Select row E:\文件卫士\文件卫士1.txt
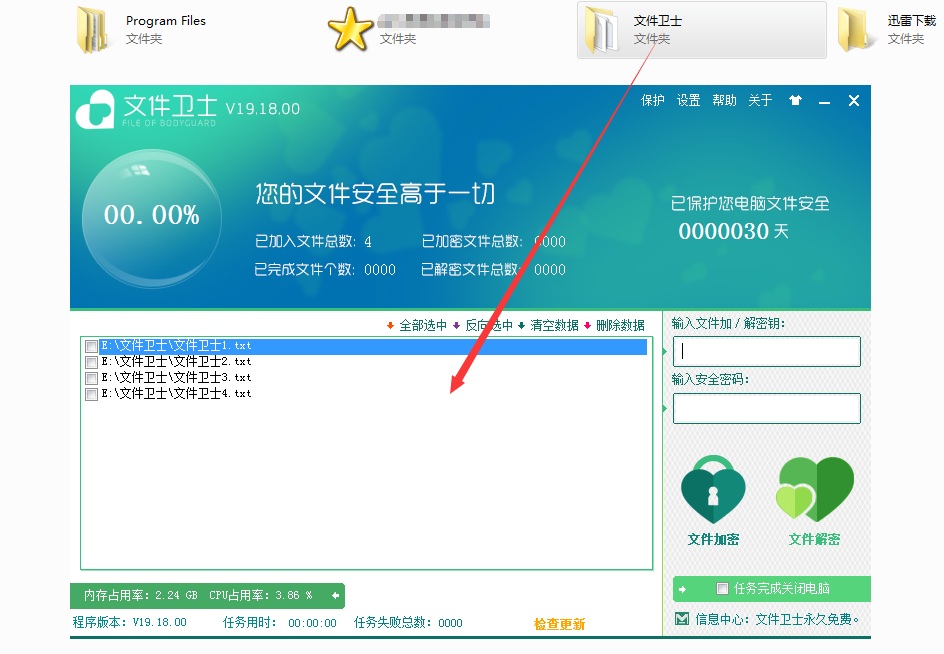The height and width of the screenshot is (654, 944). pos(373,346)
